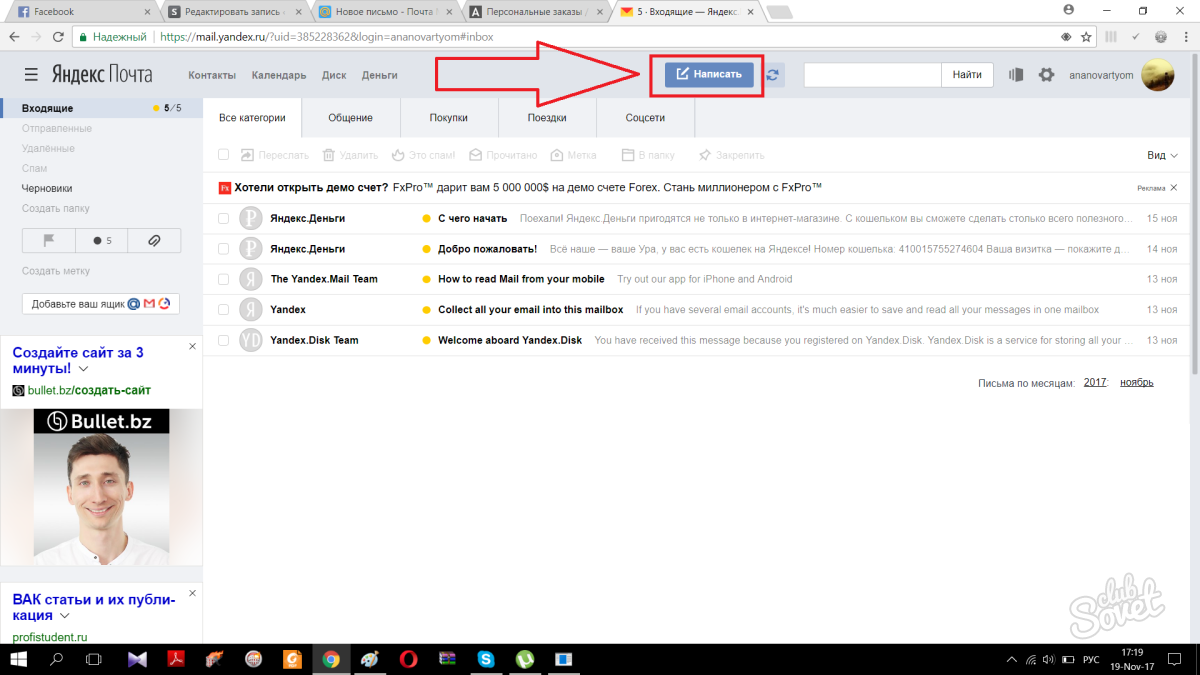Tick the checkbox for Yandex.Disk Team email
This screenshot has width=1200, height=675.
pos(224,340)
